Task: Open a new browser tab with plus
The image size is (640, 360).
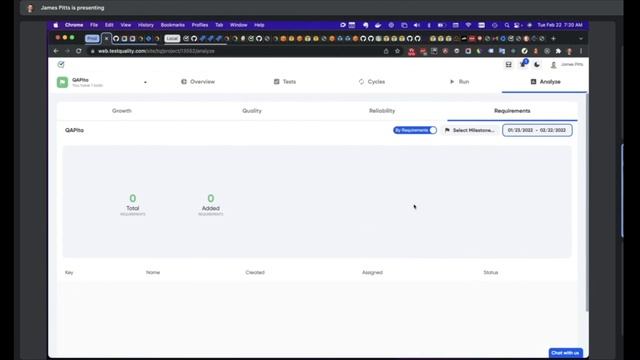Action: point(553,38)
